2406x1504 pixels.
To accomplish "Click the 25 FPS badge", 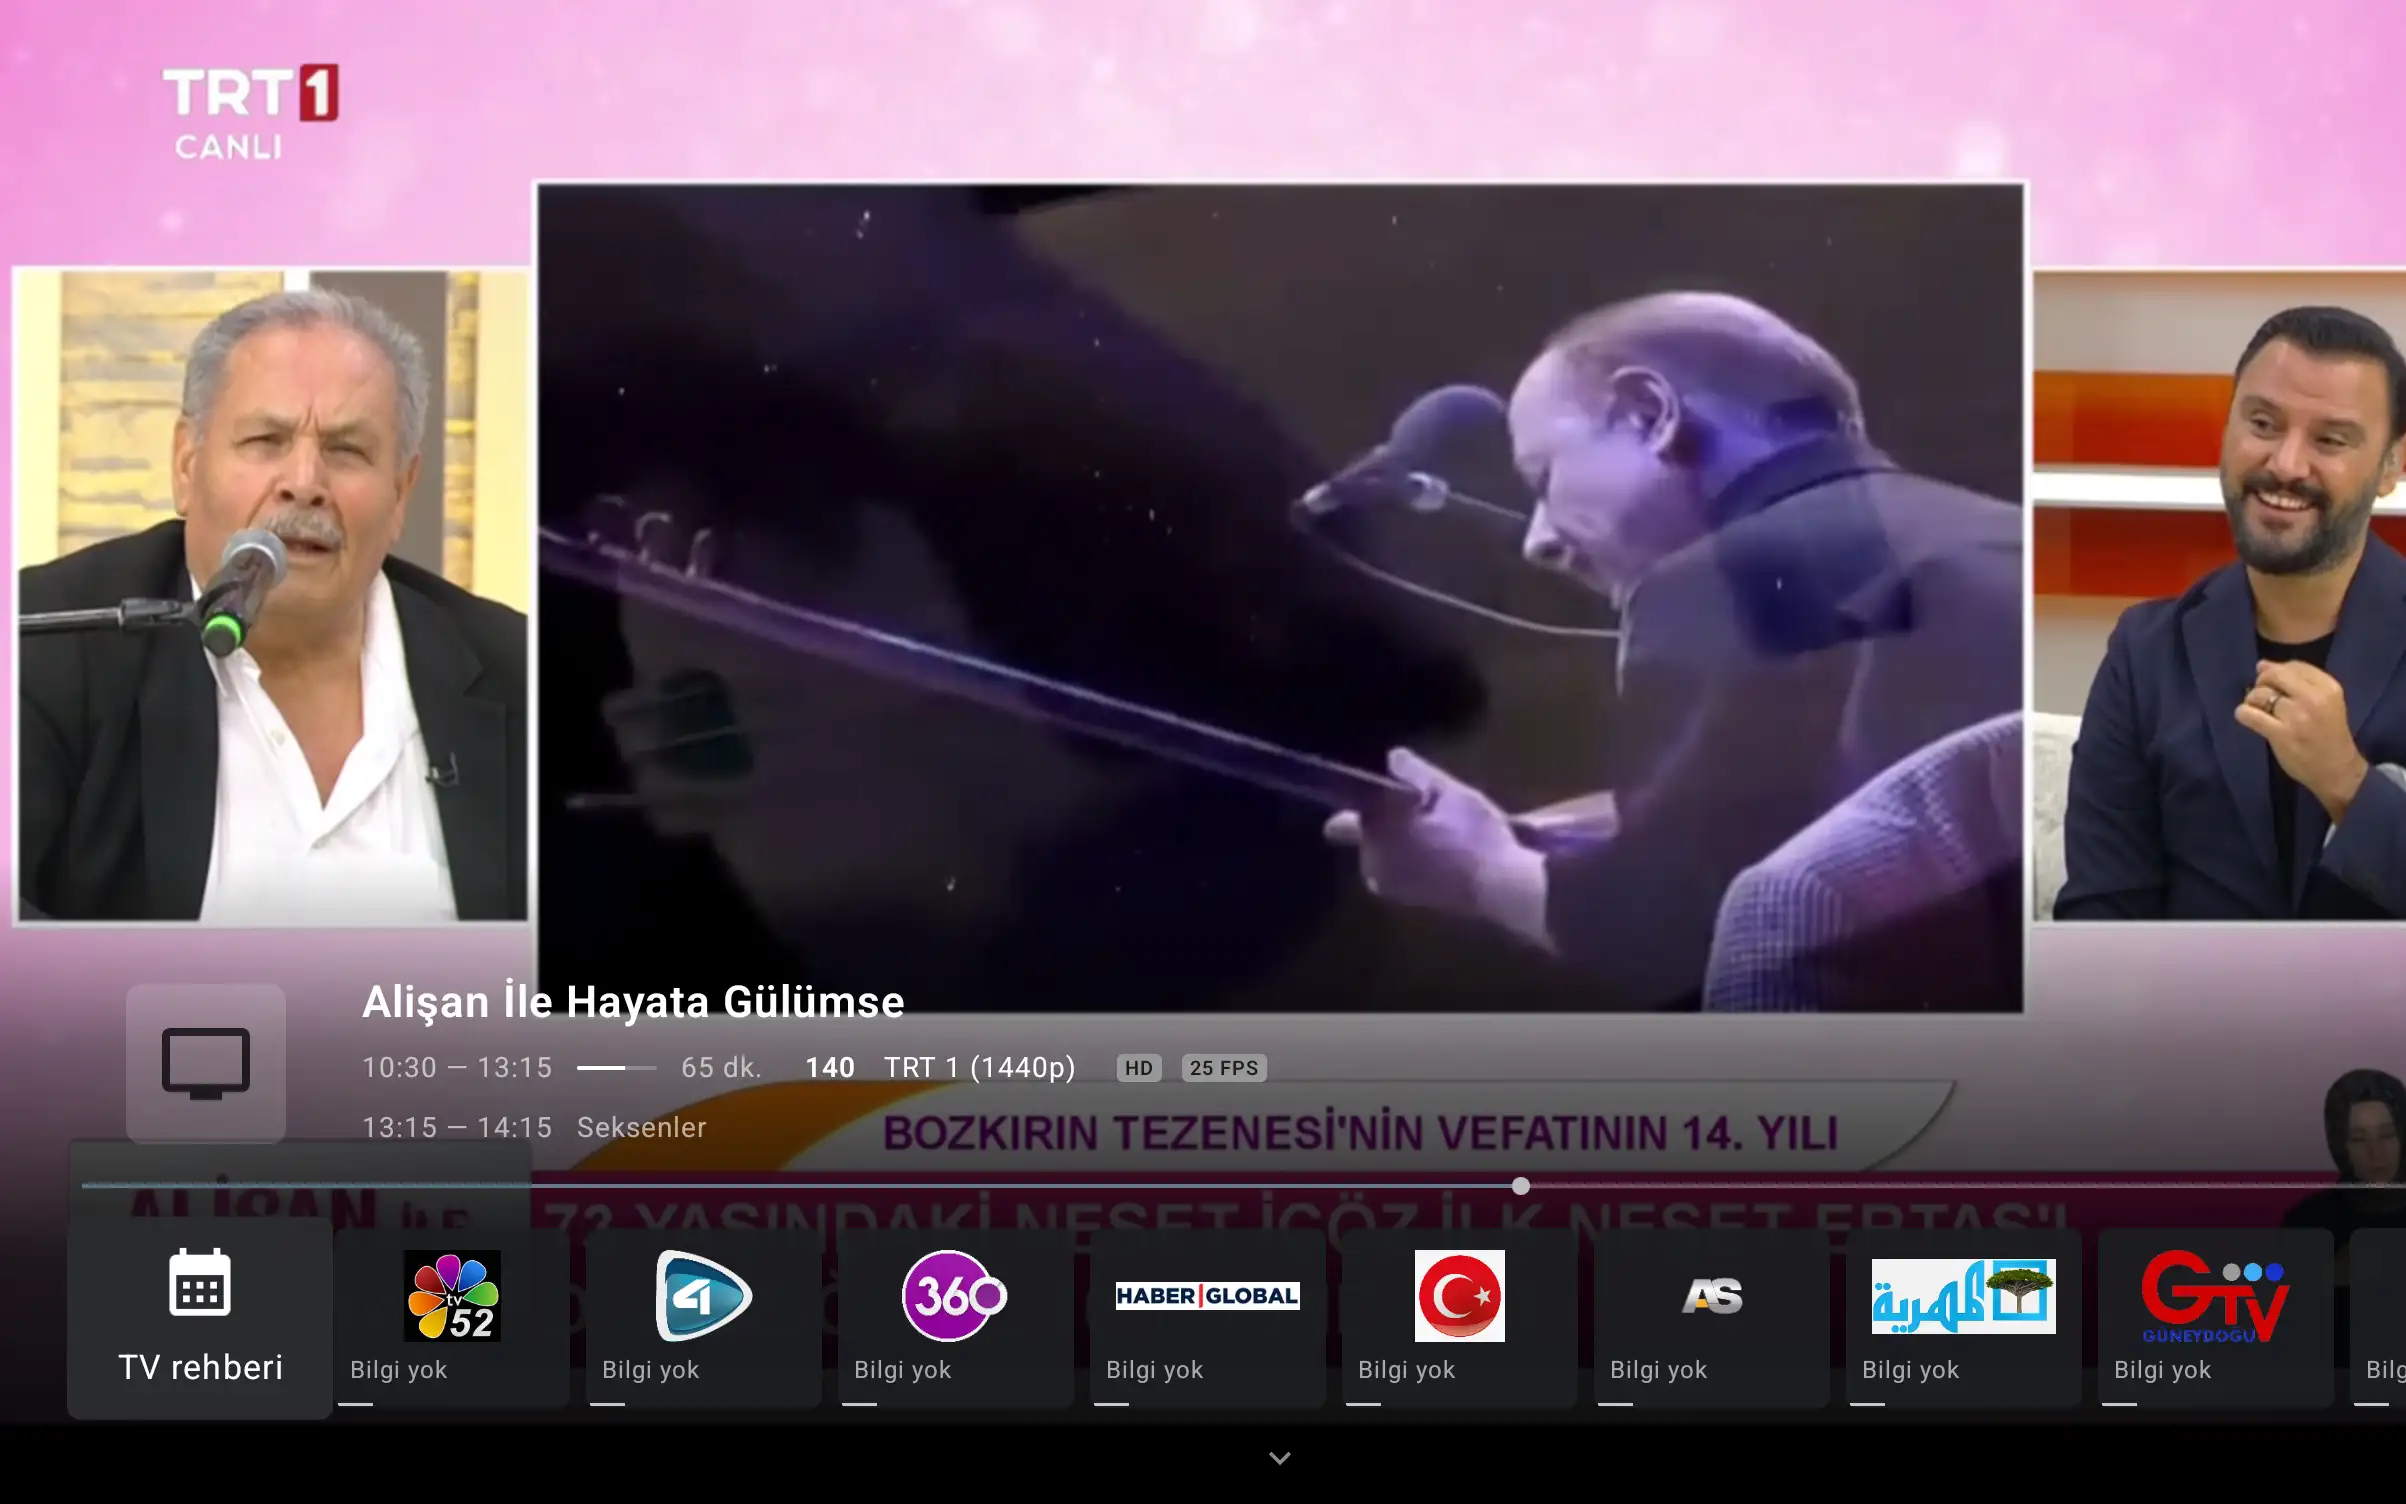I will (x=1224, y=1068).
